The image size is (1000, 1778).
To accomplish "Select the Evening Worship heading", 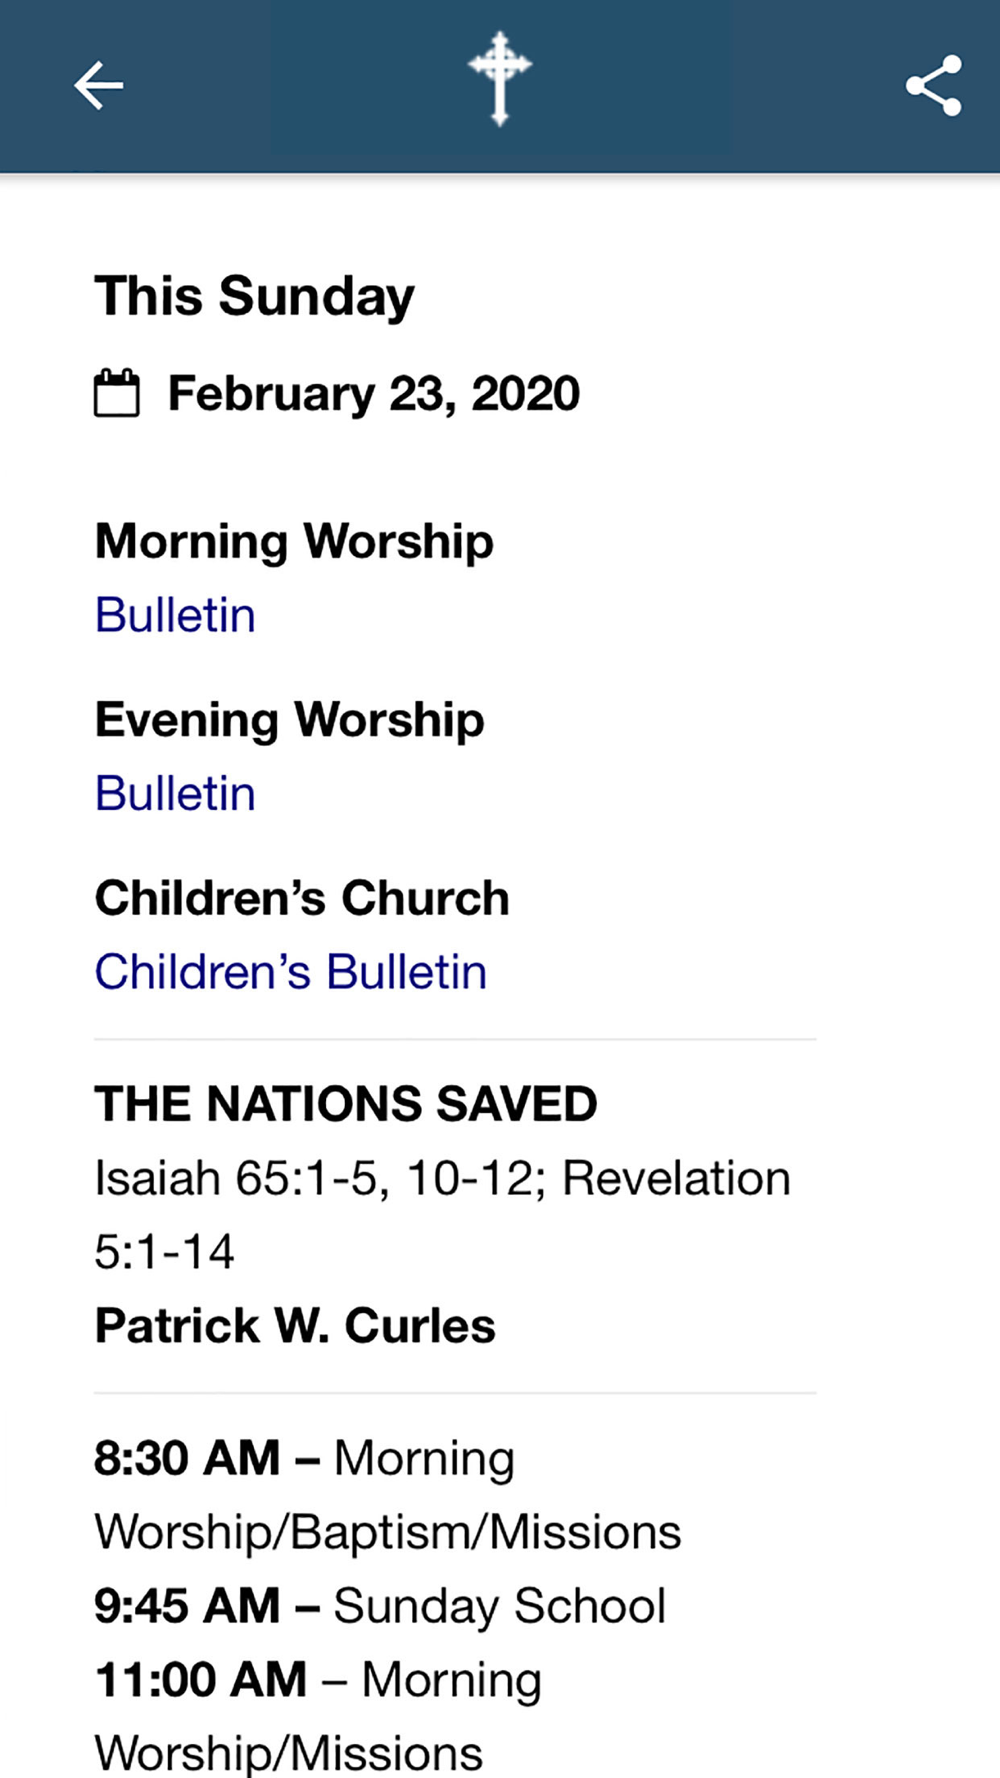I will click(x=289, y=720).
